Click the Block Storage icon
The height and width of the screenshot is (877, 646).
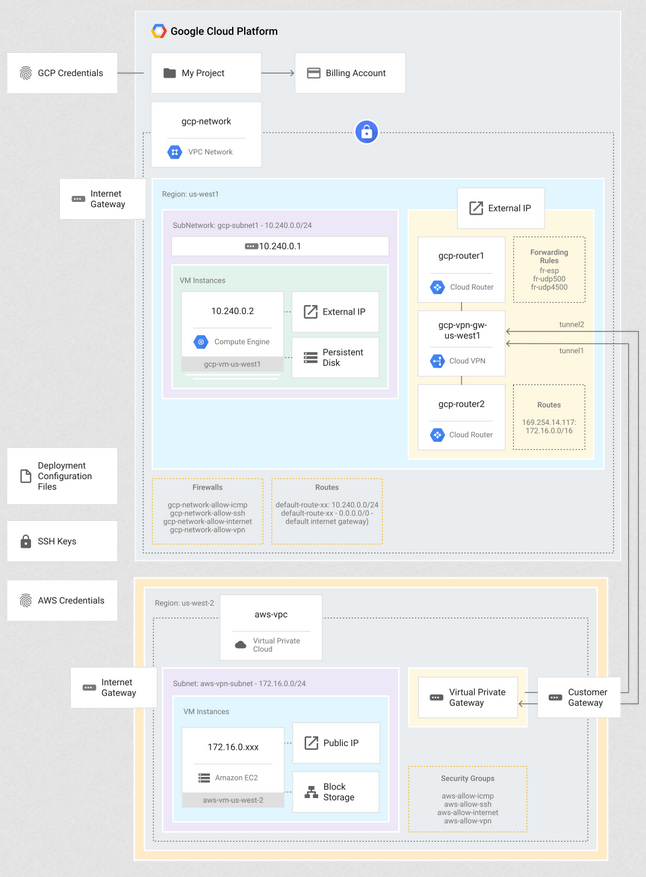coord(311,792)
